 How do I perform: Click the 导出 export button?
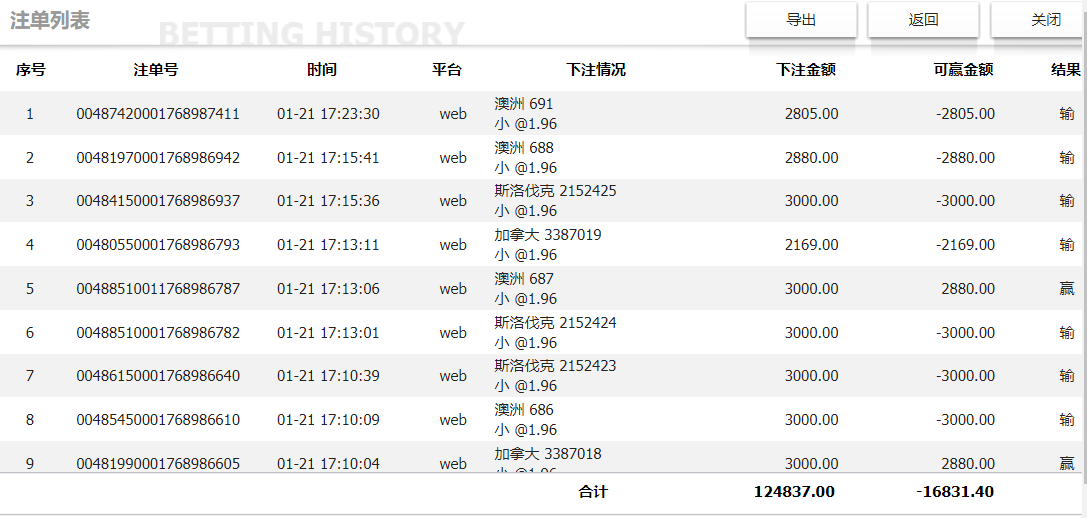(x=801, y=20)
